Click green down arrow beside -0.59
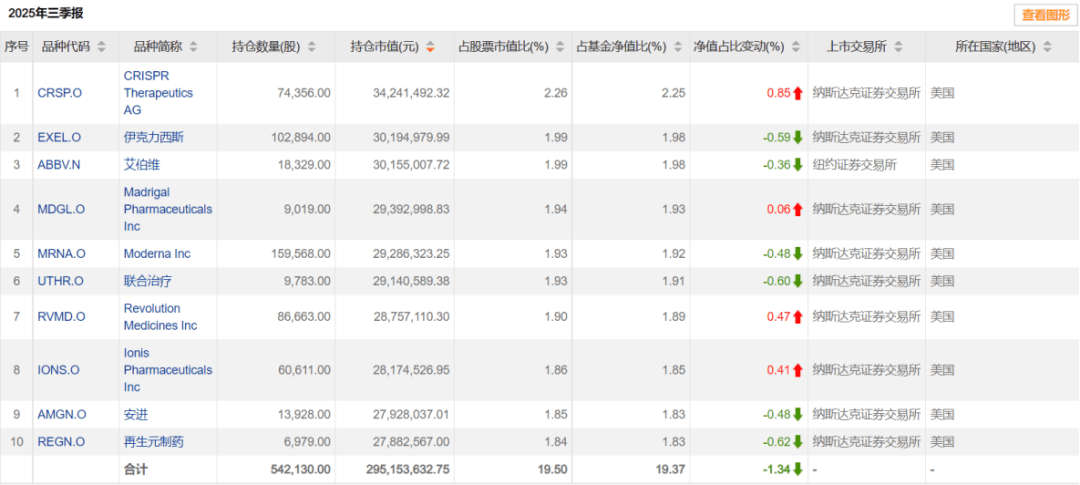Image resolution: width=1080 pixels, height=485 pixels. pos(798,138)
